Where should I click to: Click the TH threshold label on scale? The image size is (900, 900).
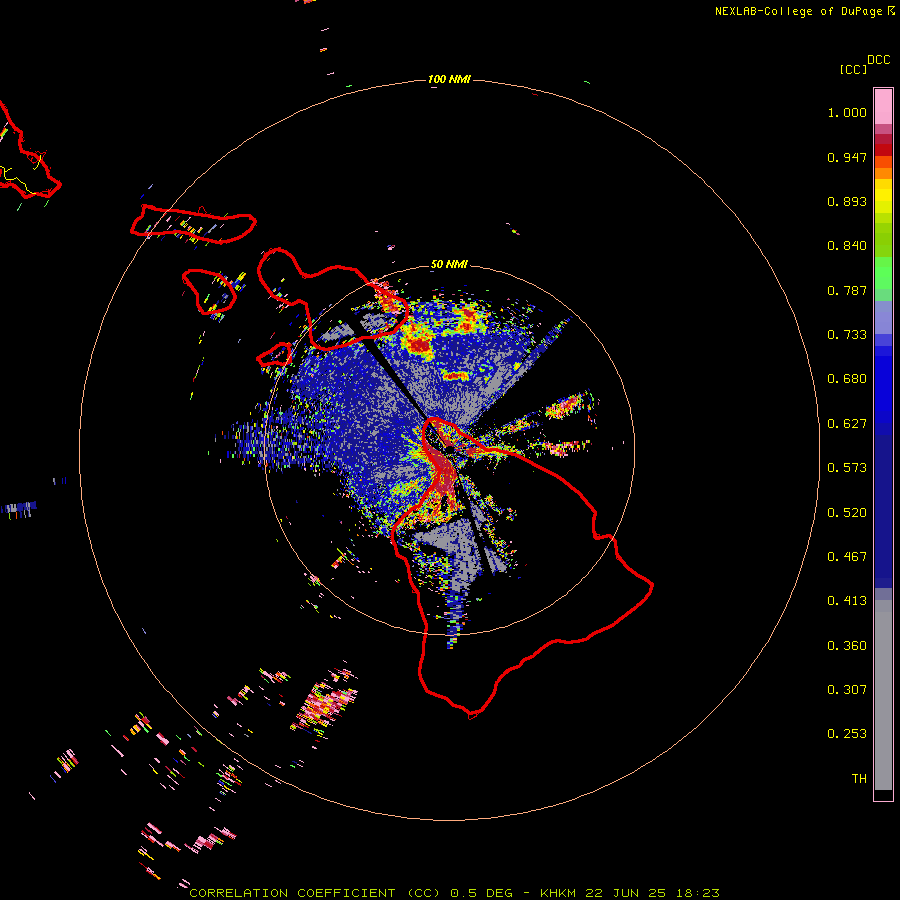pos(859,779)
